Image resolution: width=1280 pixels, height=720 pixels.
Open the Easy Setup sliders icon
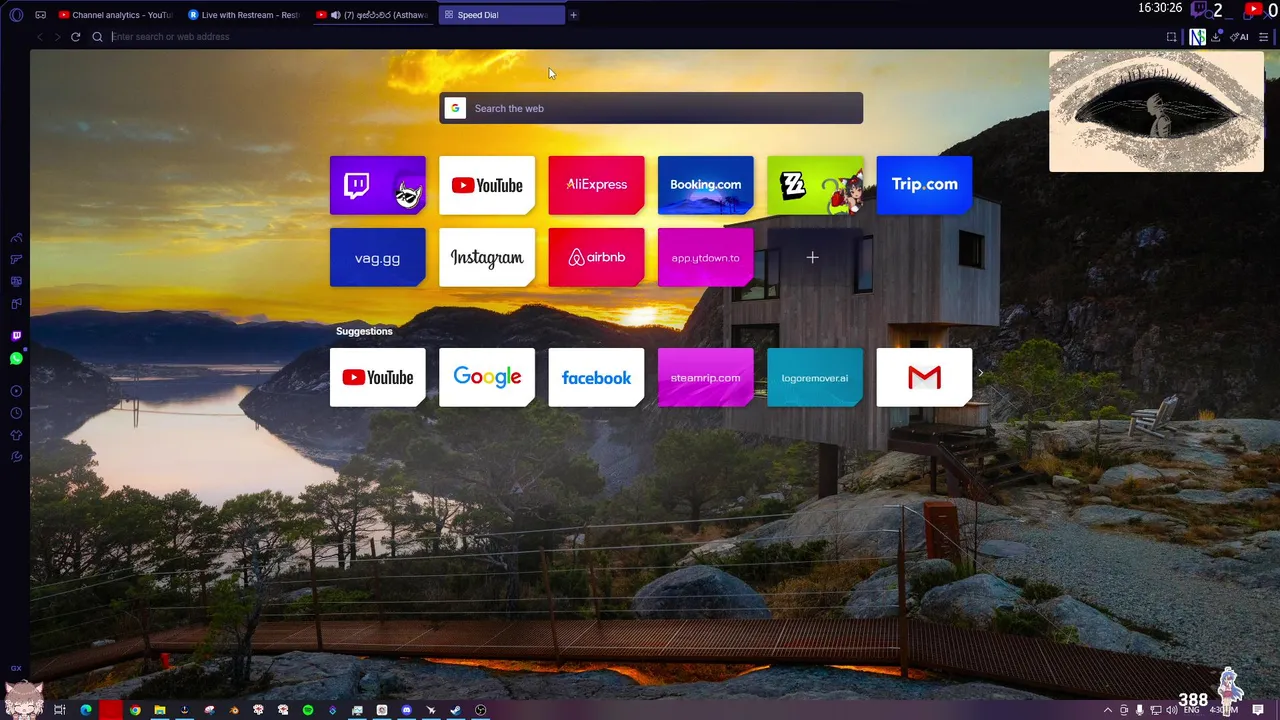1264,37
